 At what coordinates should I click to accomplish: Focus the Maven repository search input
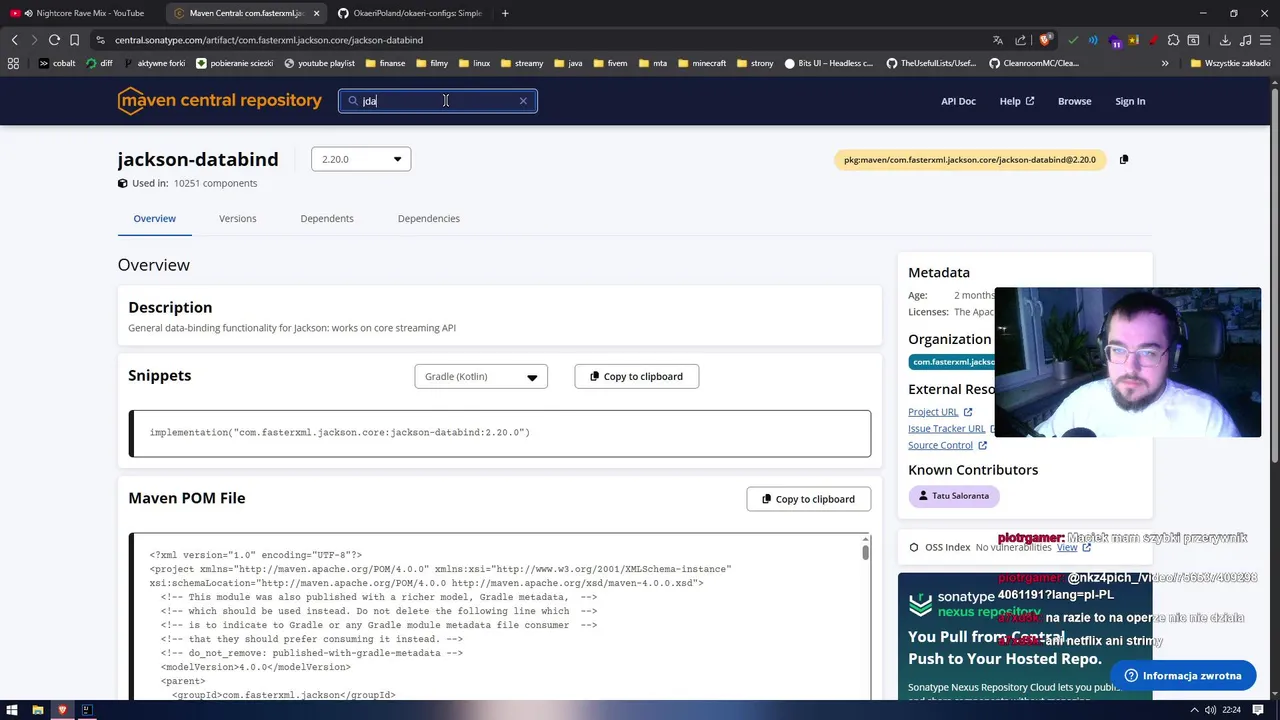438,101
